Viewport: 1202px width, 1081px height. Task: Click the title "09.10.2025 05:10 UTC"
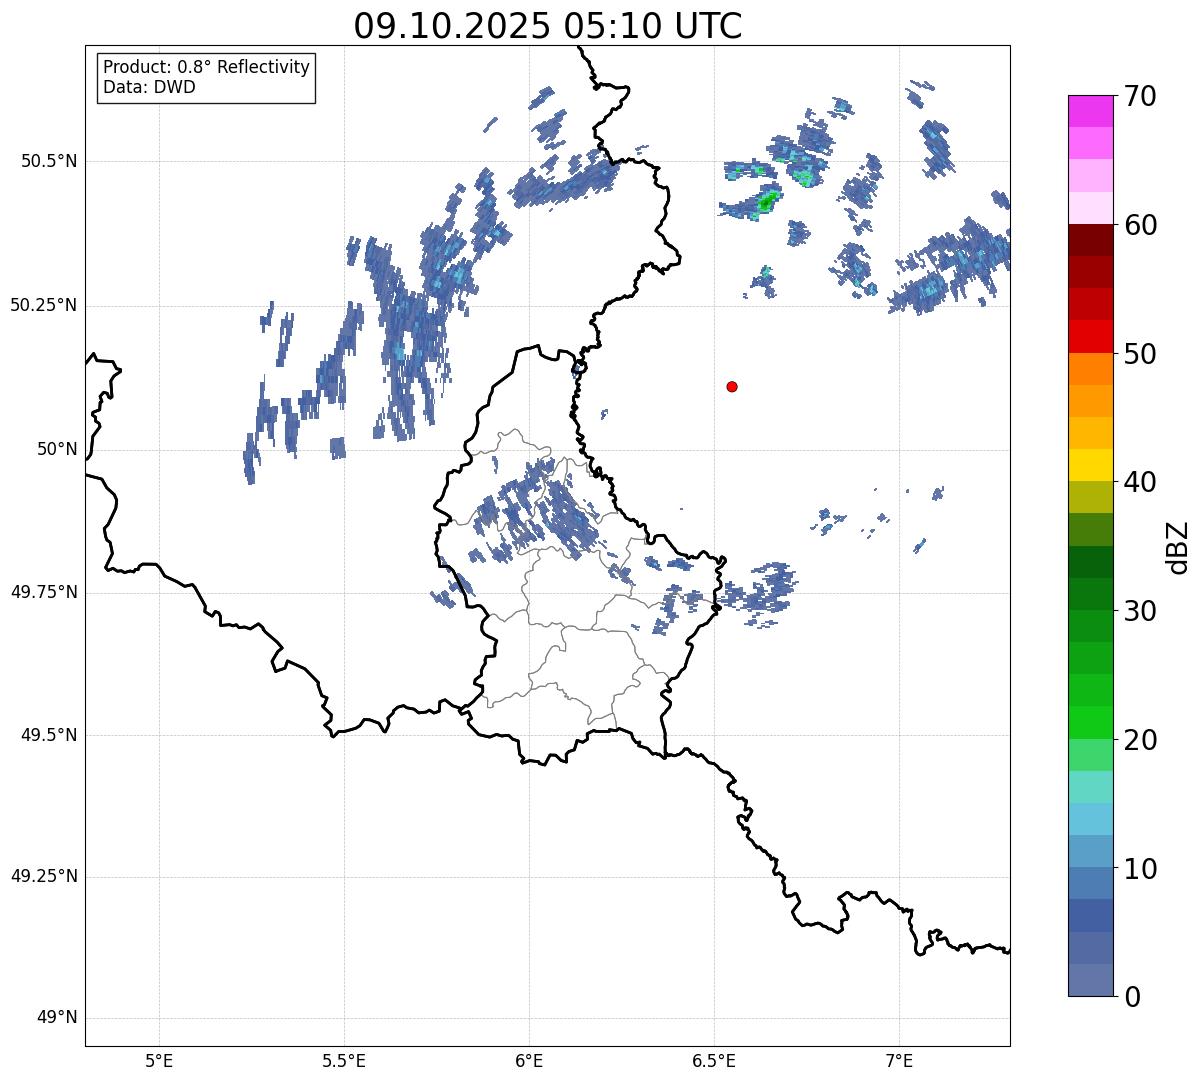(548, 26)
